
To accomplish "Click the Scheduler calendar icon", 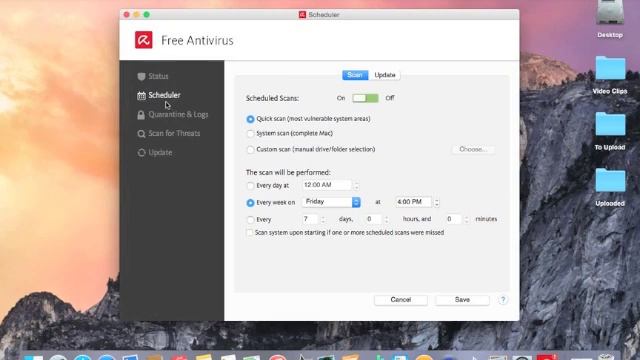I will (141, 96).
